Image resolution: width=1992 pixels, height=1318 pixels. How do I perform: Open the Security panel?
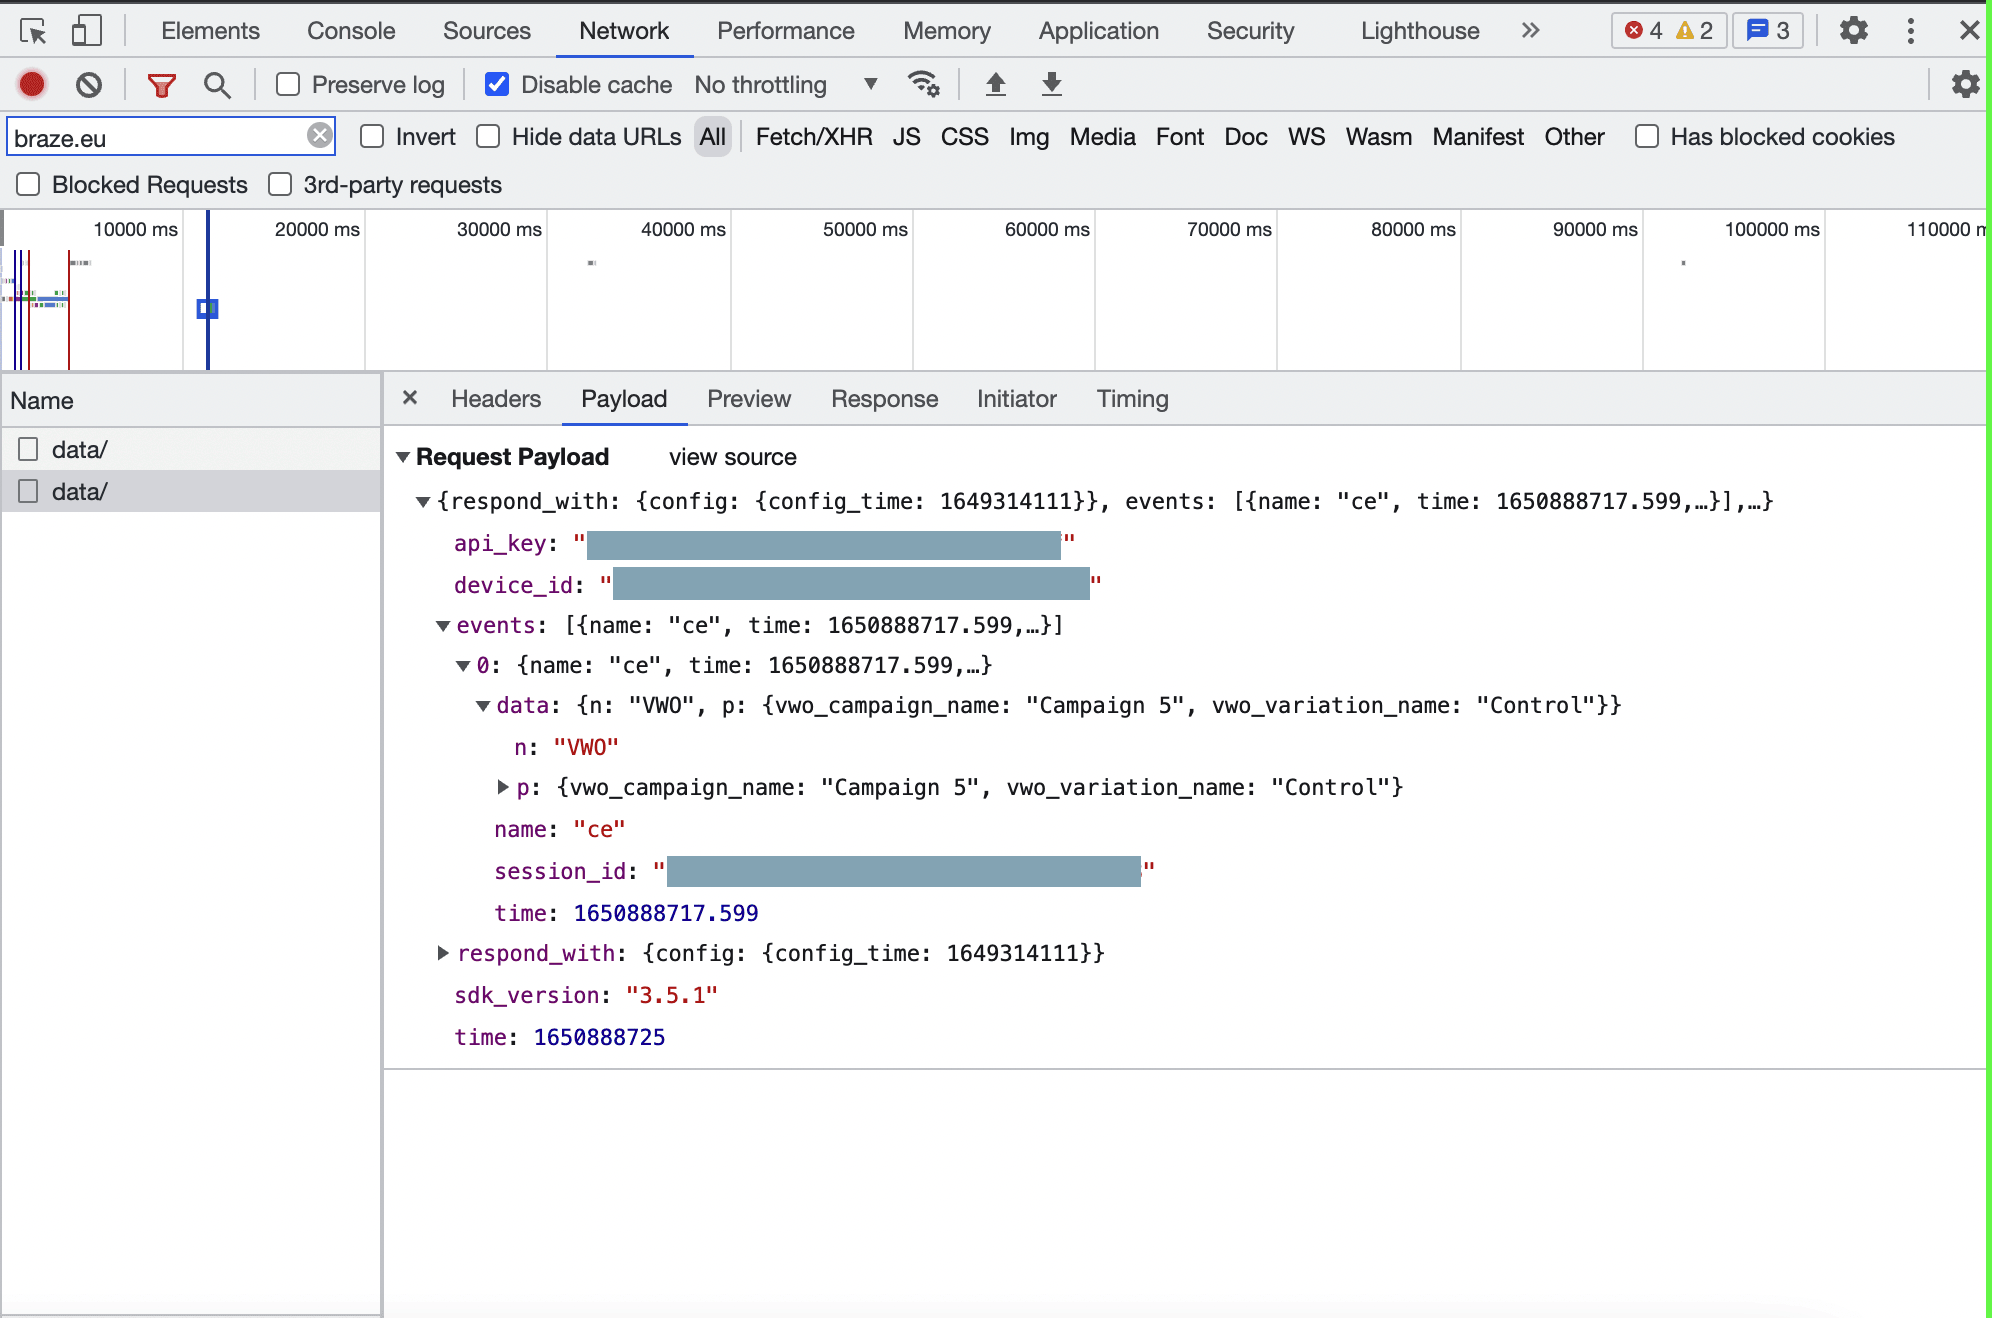[1251, 31]
